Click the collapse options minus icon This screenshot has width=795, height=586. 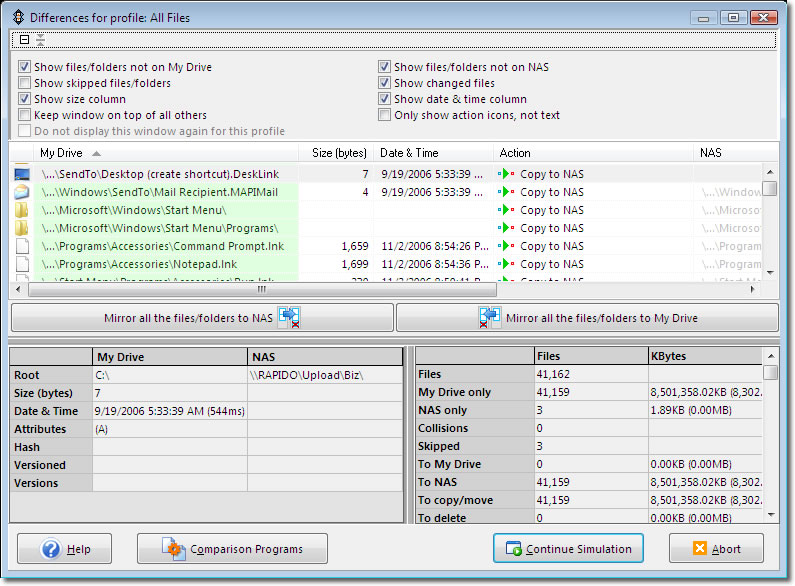tap(24, 40)
